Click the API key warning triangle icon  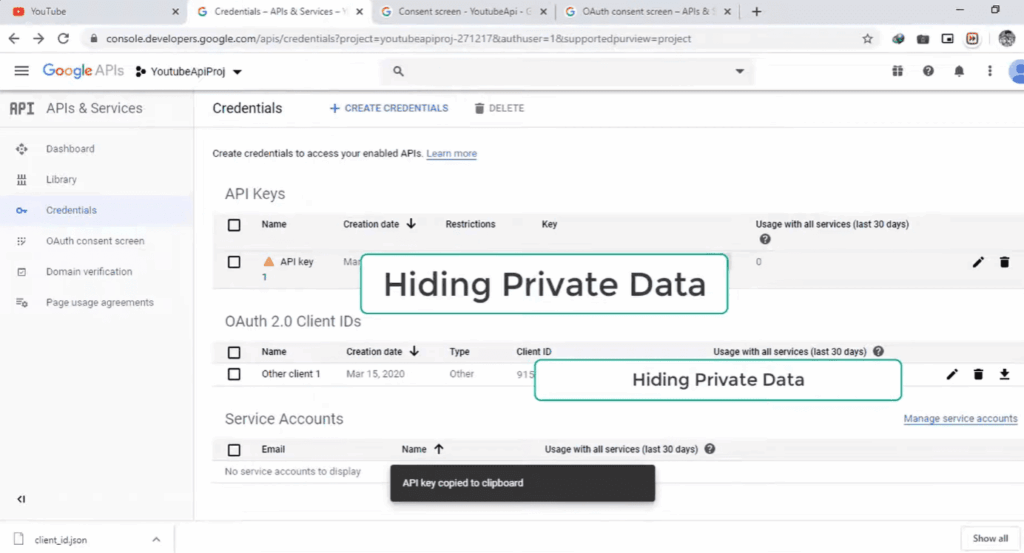click(x=268, y=261)
